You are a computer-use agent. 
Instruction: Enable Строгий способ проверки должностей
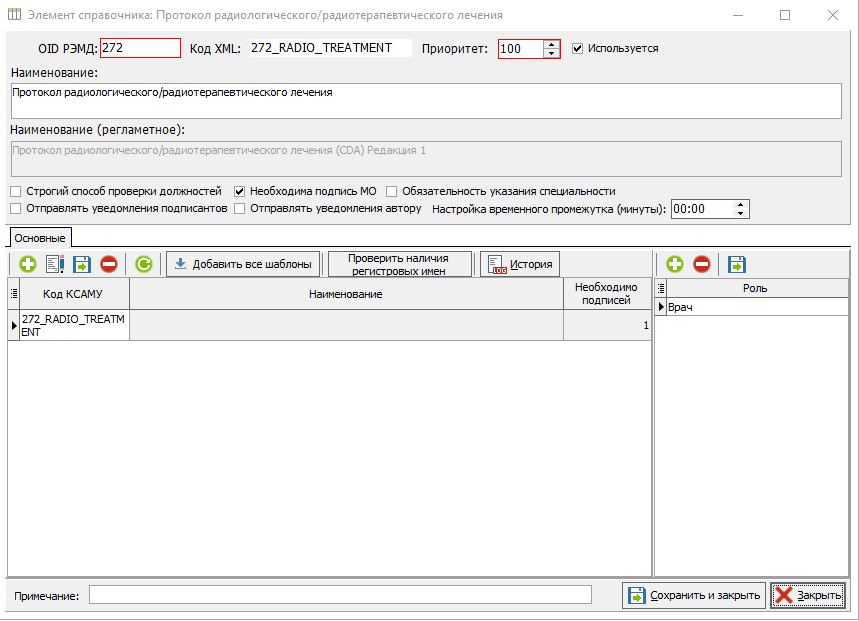16,192
